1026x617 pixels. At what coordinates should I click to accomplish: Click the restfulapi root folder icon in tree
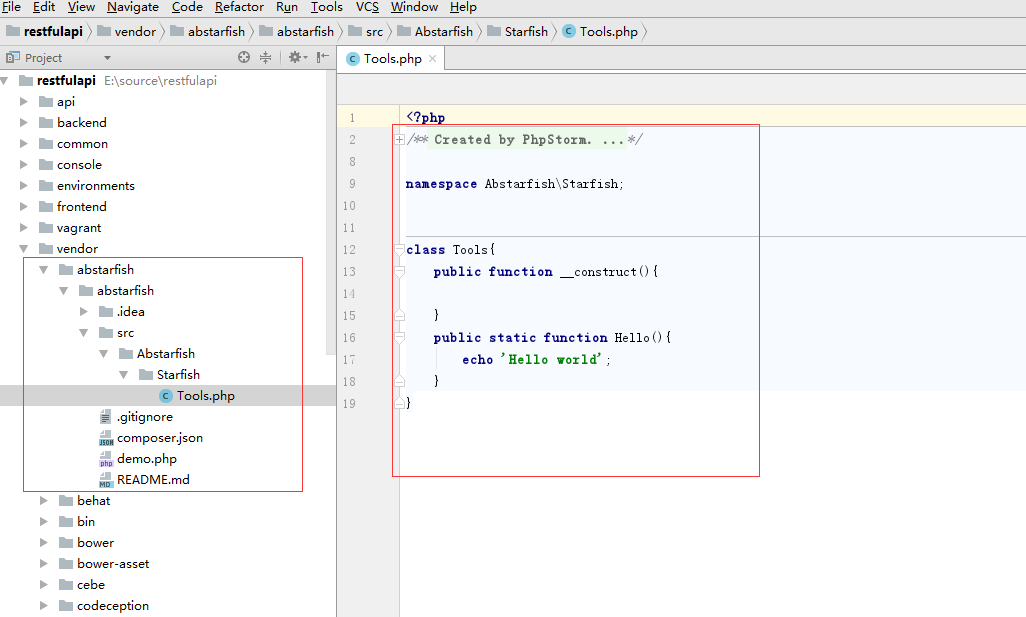tap(26, 80)
